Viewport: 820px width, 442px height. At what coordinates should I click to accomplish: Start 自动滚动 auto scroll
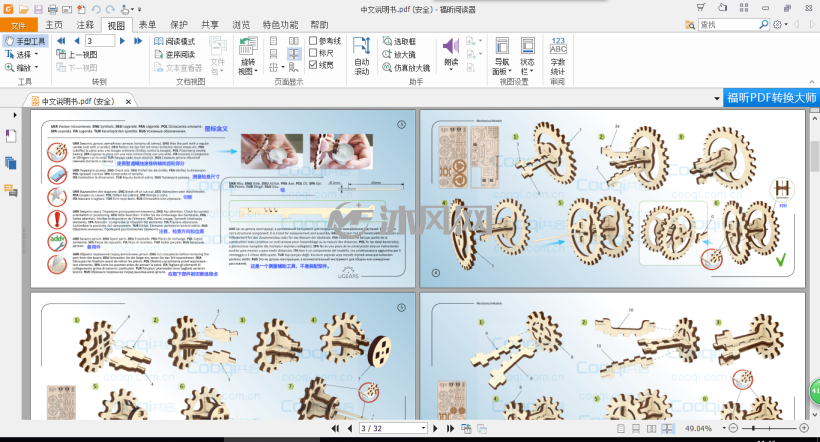pyautogui.click(x=361, y=56)
